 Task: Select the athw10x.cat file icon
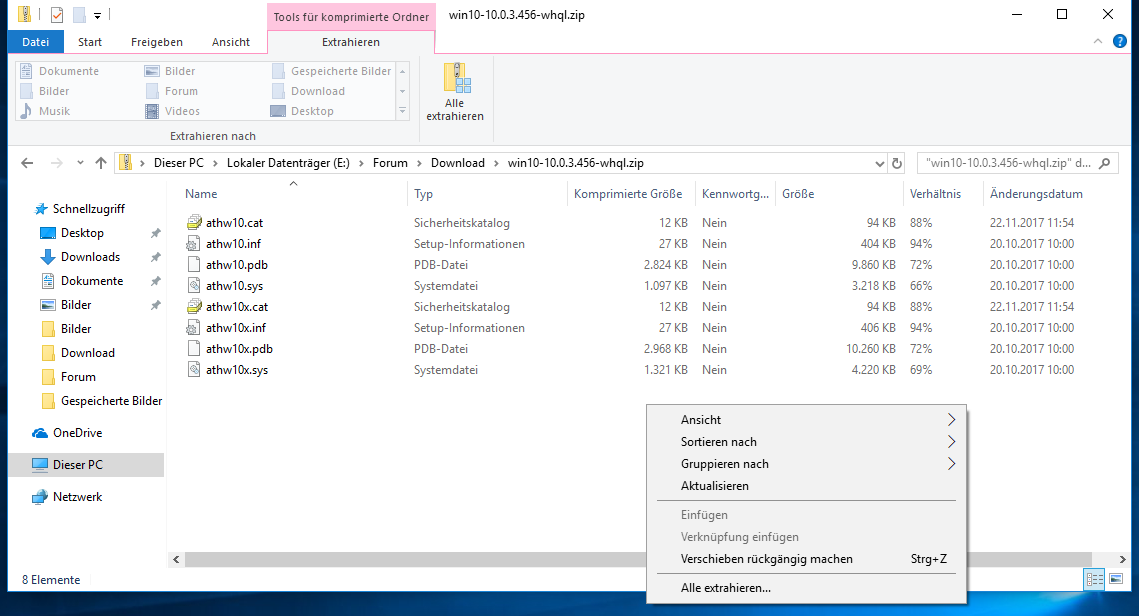coord(194,307)
